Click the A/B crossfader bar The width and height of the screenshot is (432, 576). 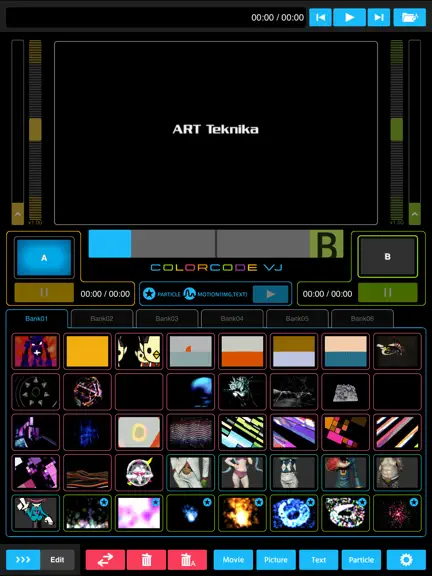(x=216, y=244)
